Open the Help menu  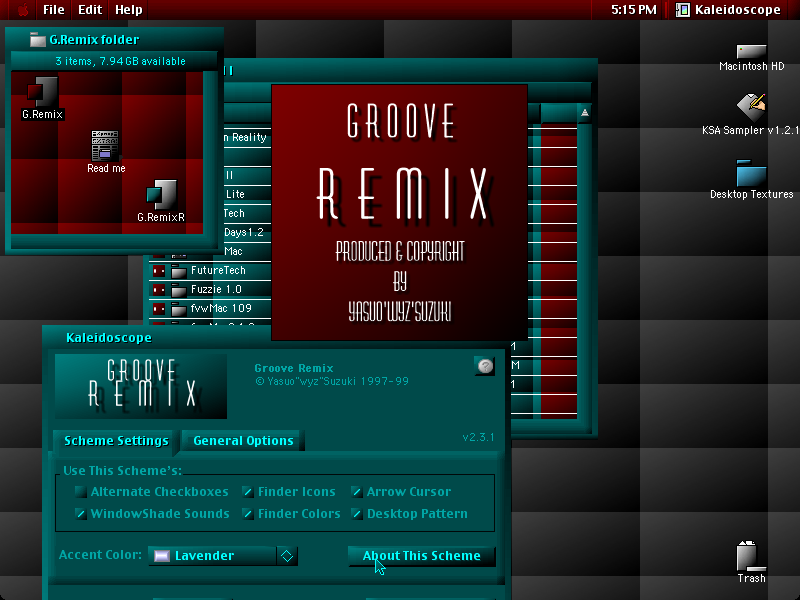point(129,10)
